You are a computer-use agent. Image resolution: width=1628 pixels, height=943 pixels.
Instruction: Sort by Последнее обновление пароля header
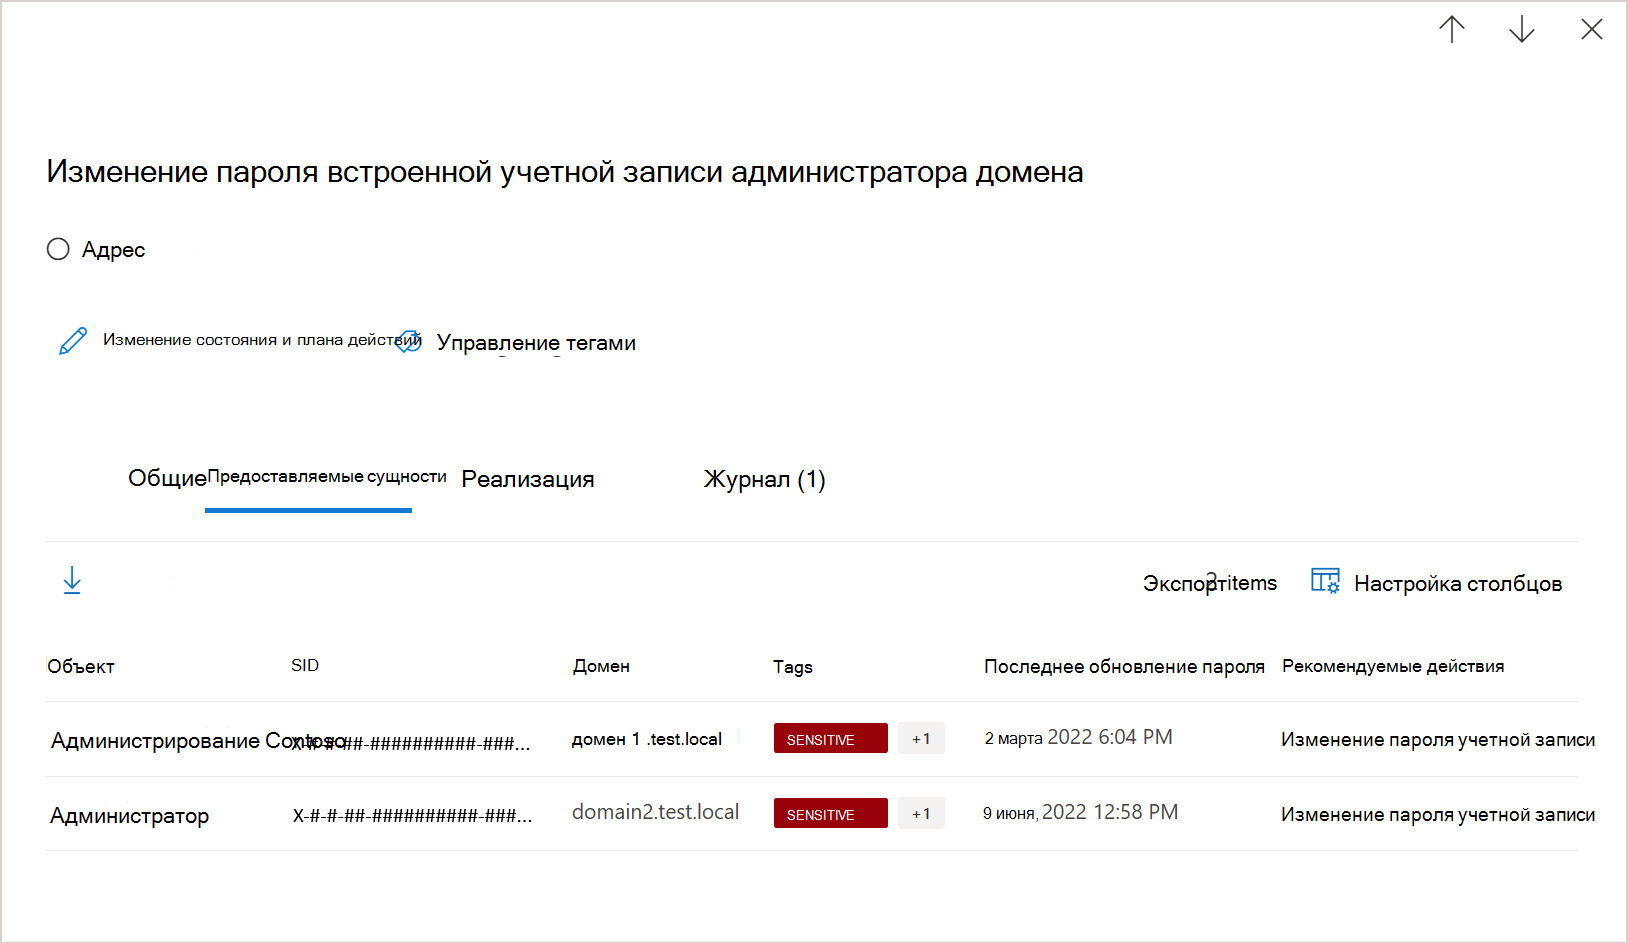(x=1124, y=666)
